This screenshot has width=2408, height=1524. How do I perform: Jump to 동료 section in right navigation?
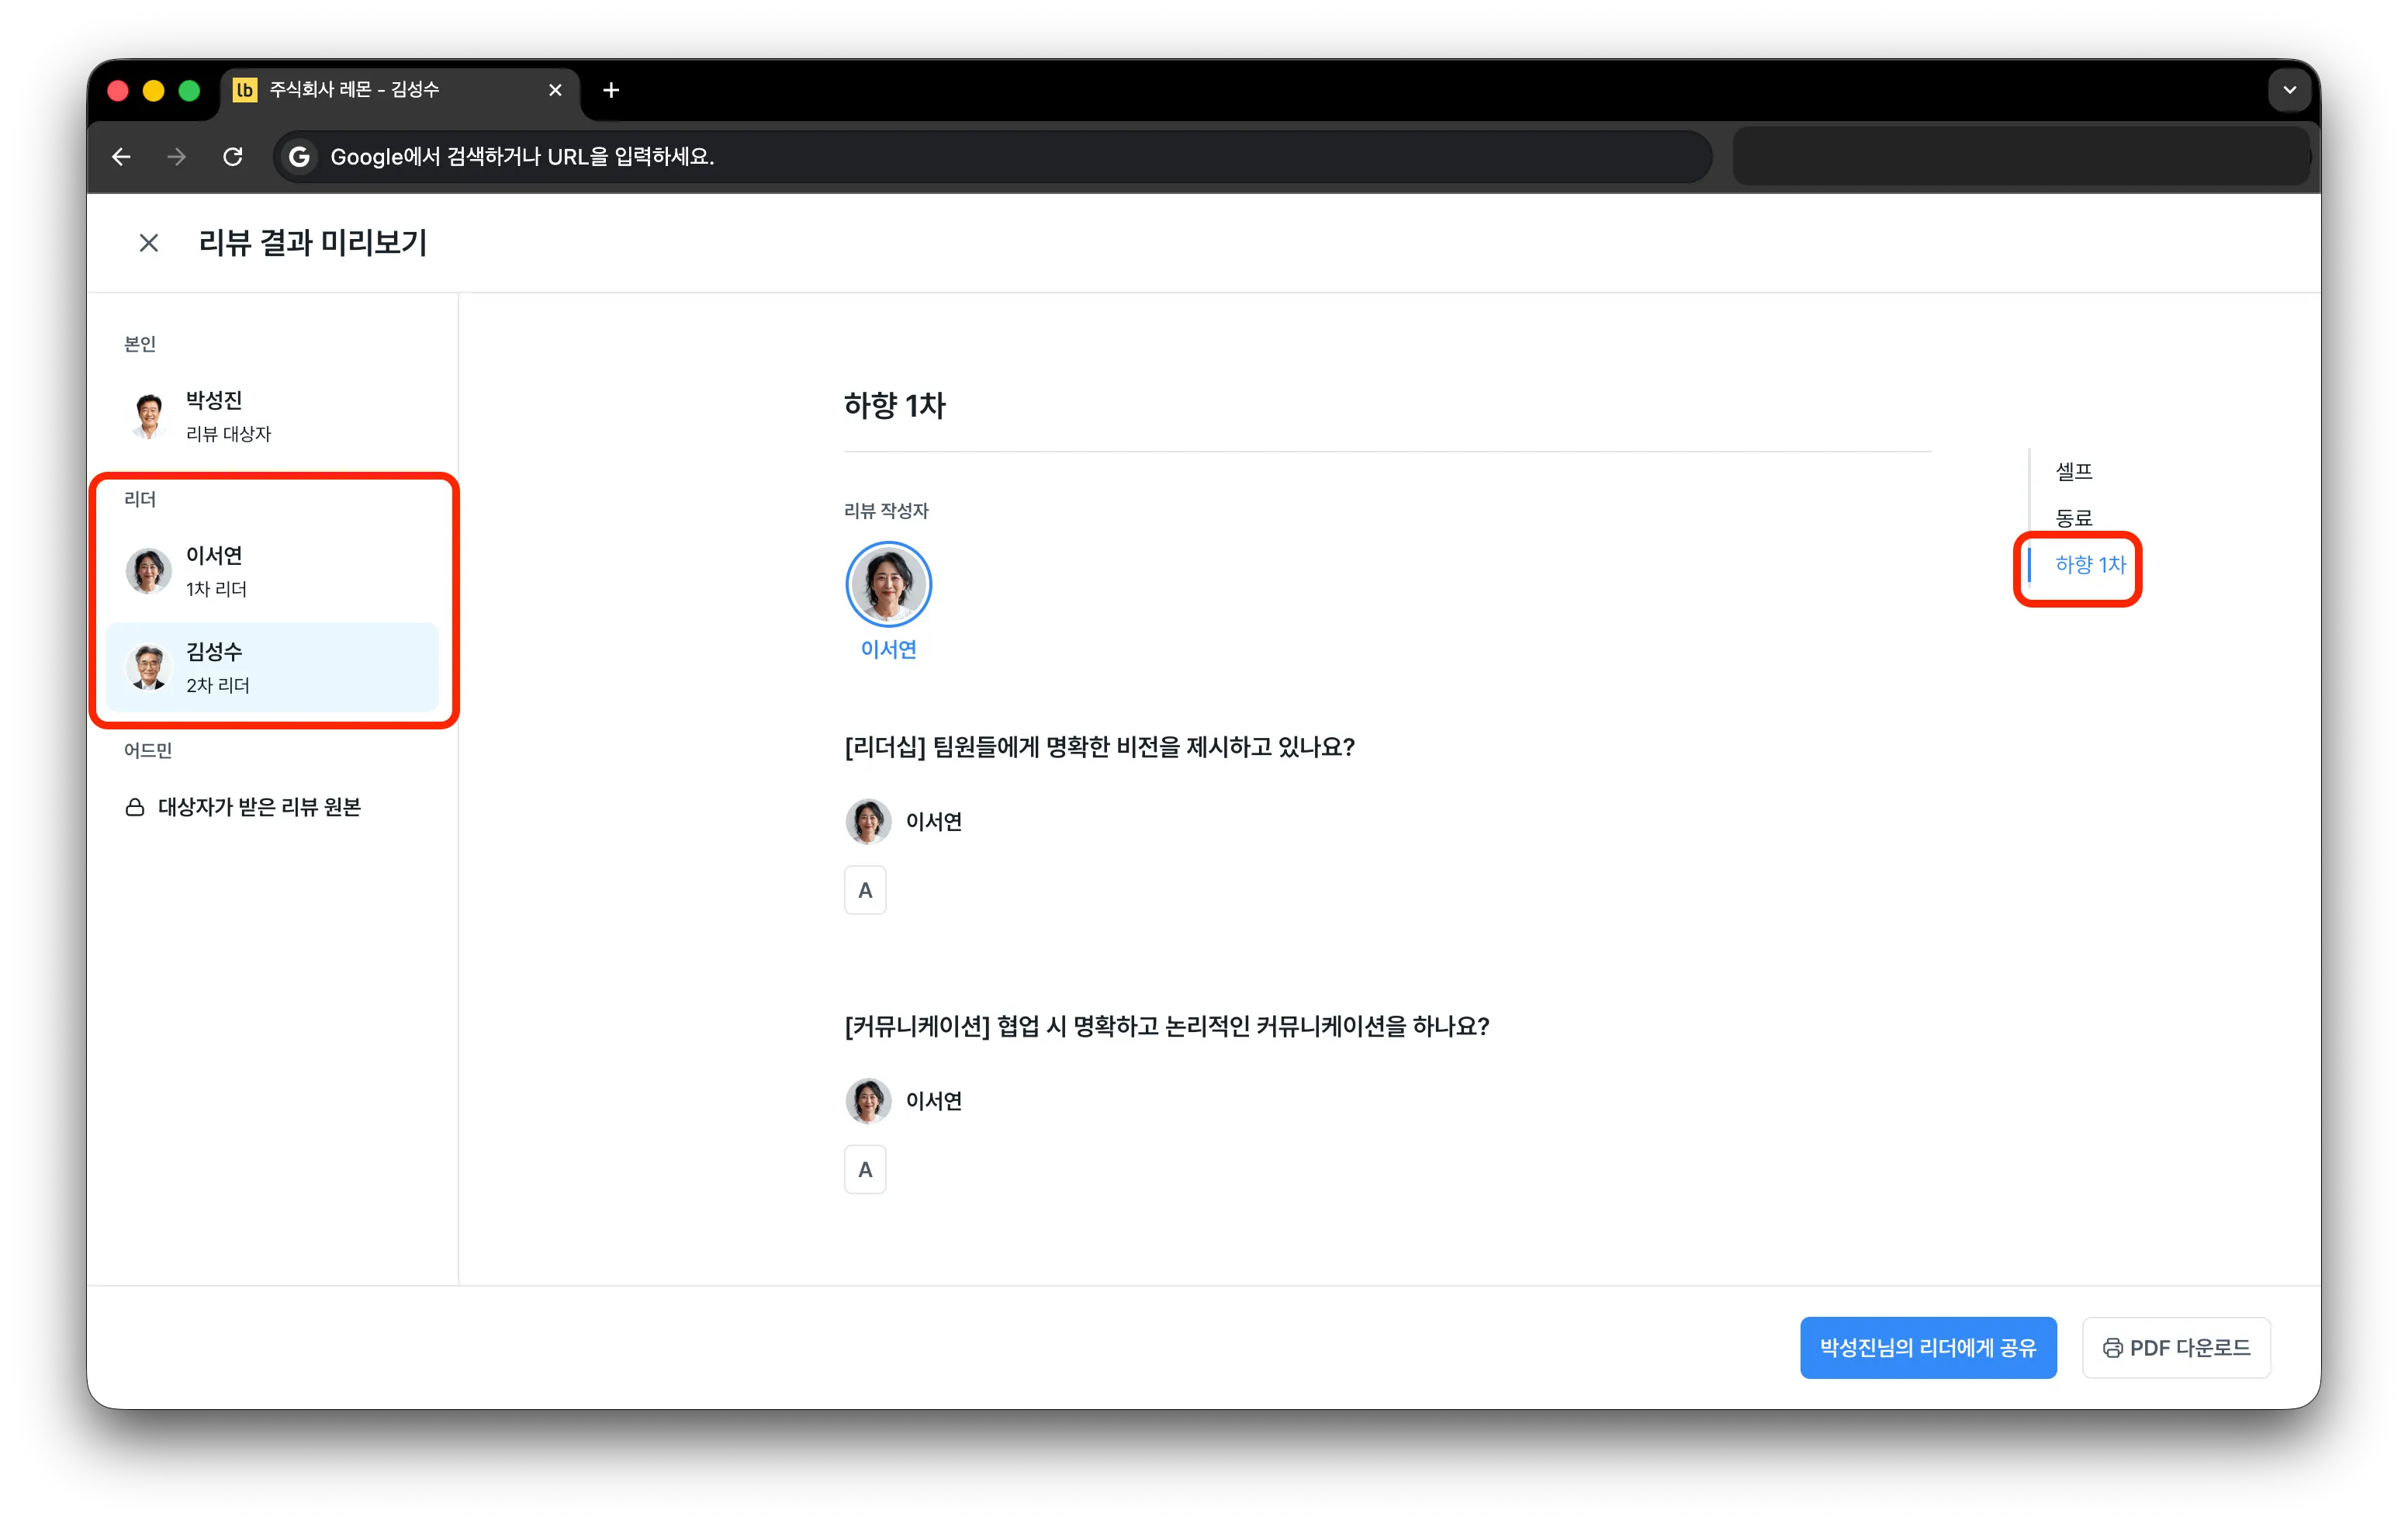click(x=2073, y=518)
